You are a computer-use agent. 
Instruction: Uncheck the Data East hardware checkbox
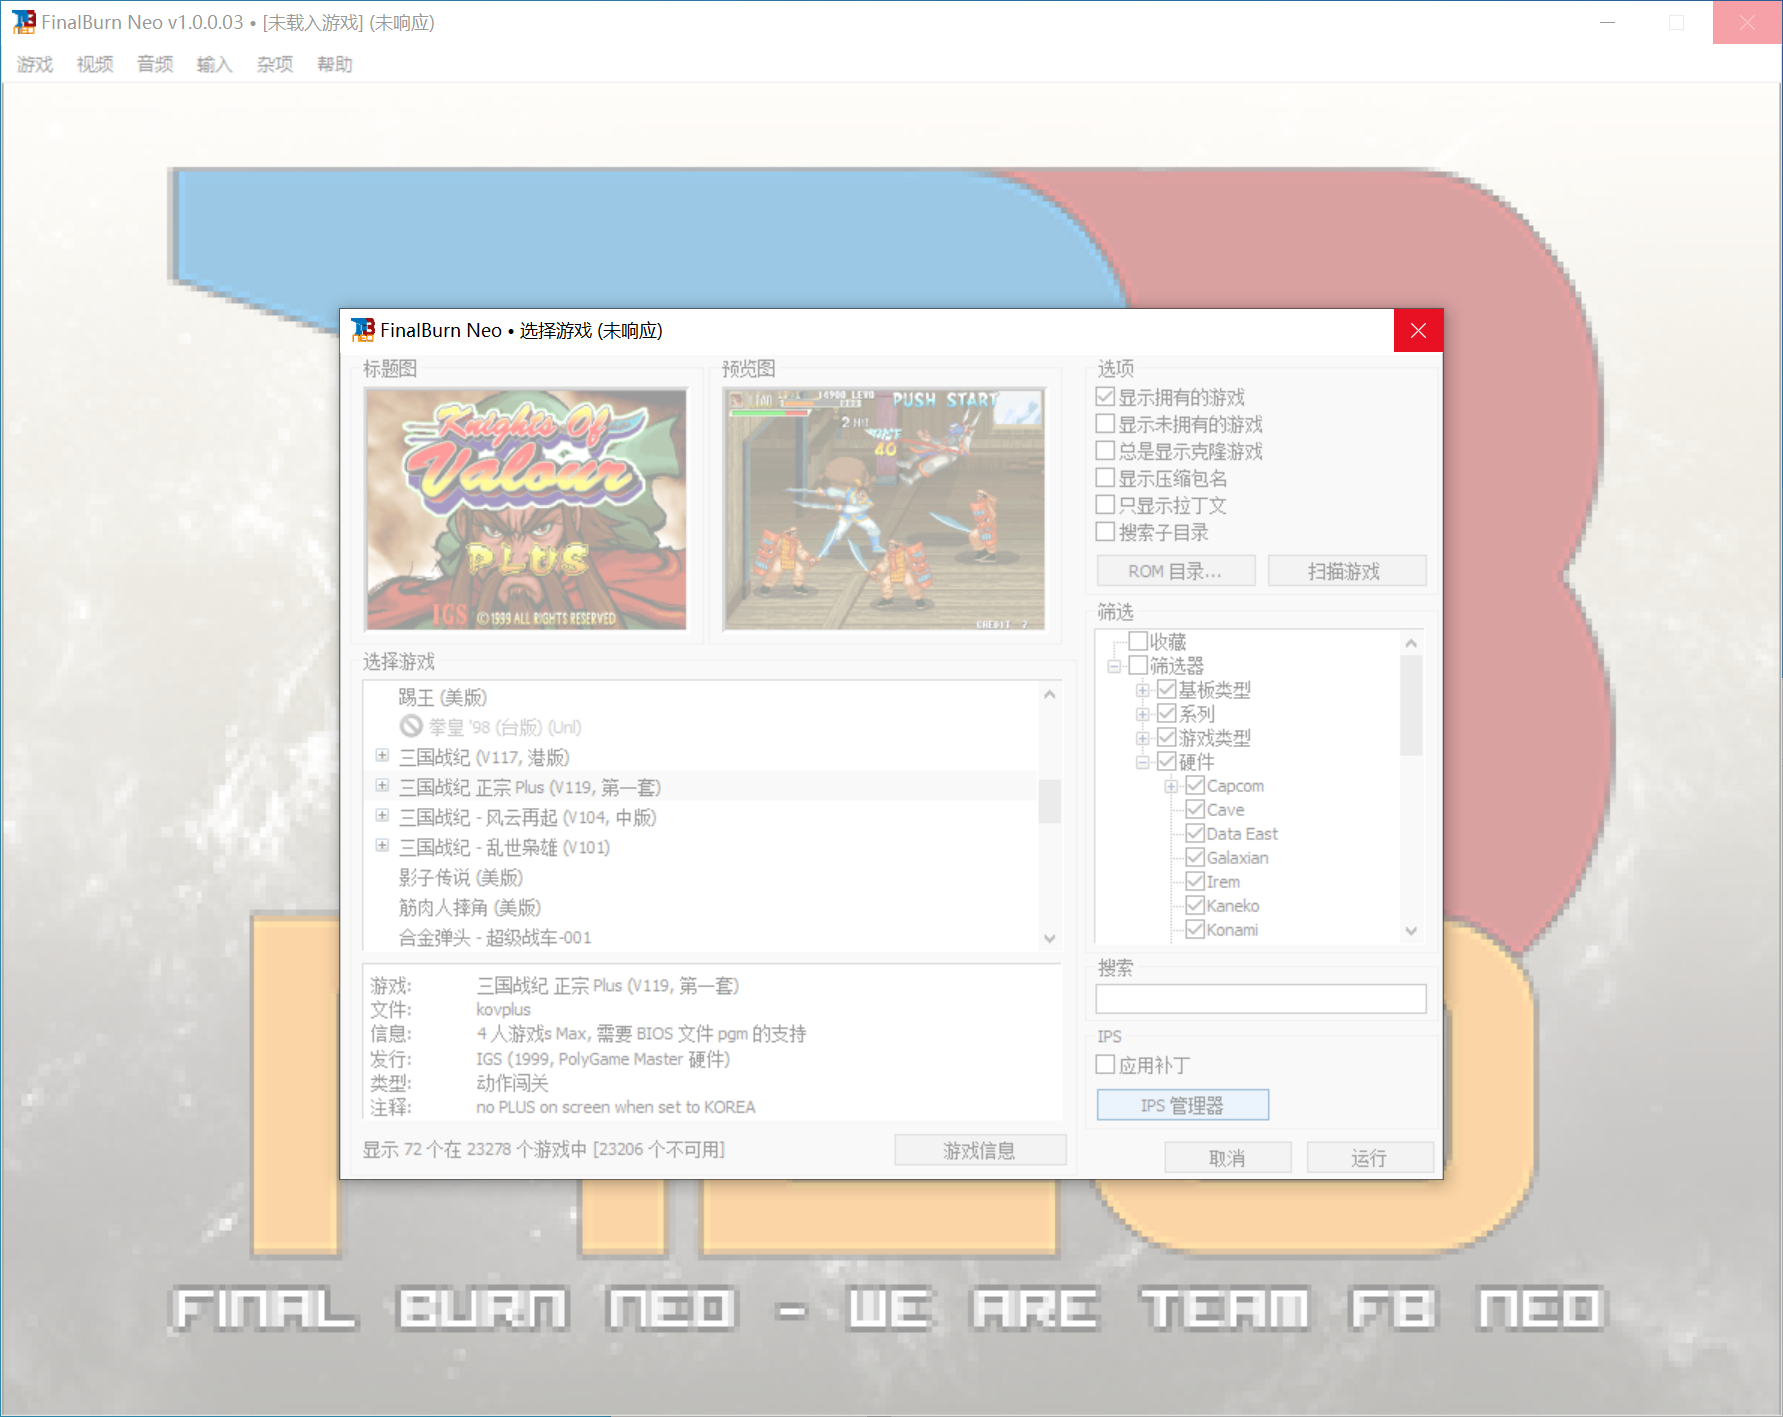point(1195,833)
